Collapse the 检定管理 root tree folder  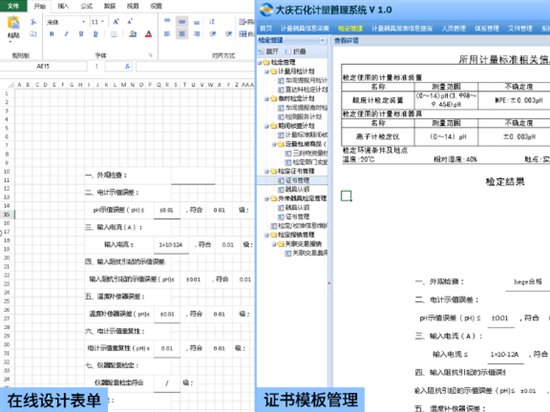pyautogui.click(x=260, y=62)
